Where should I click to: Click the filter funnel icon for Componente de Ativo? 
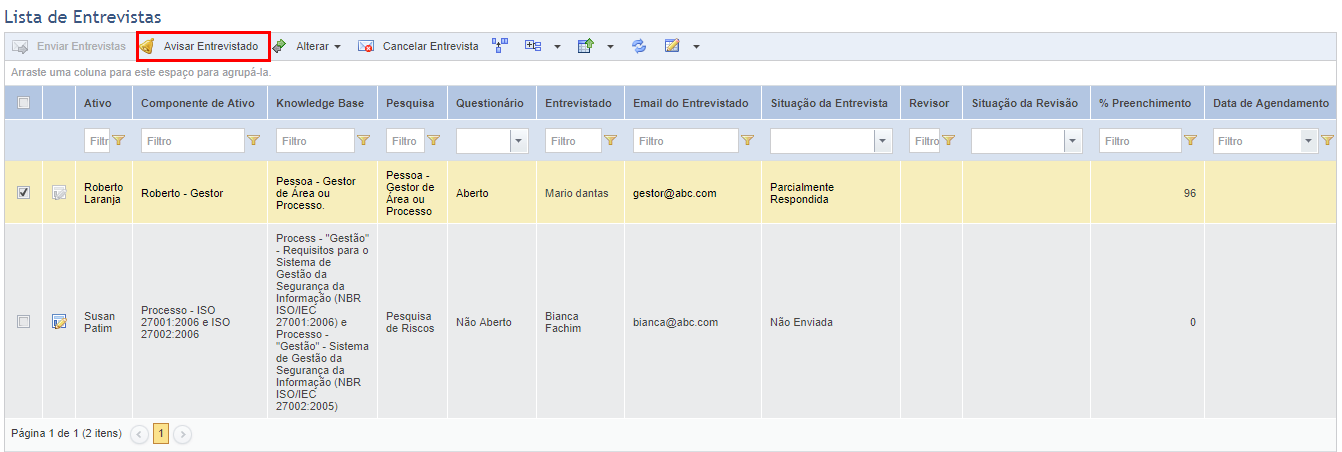click(x=254, y=141)
